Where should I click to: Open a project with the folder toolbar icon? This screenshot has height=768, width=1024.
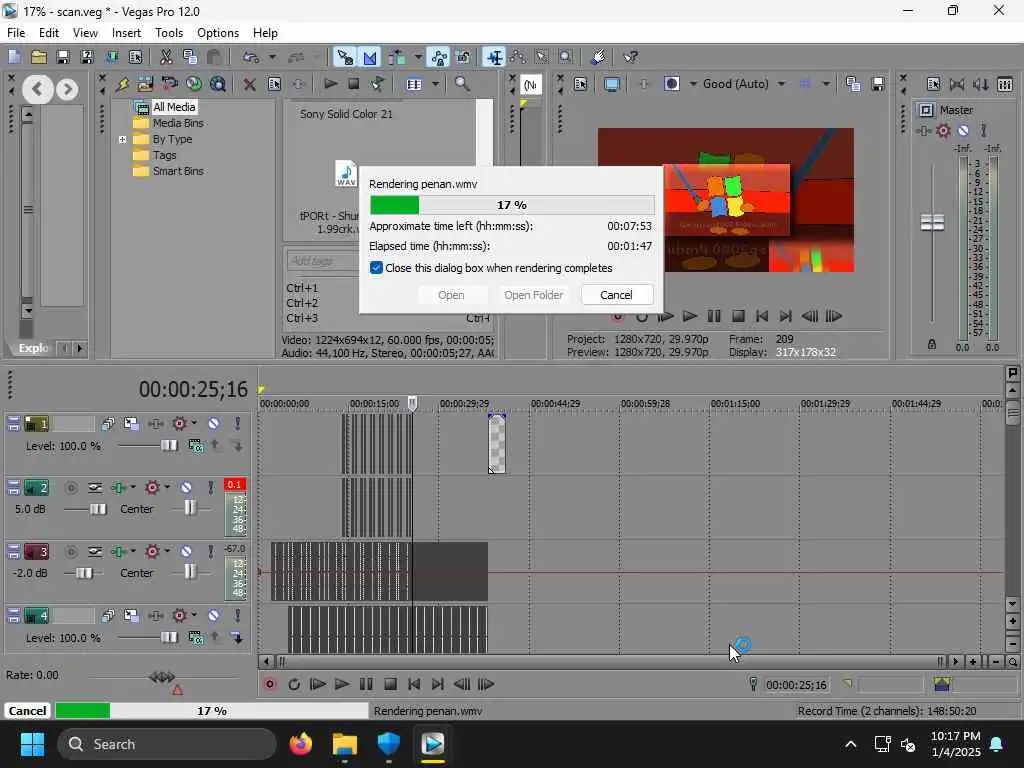coord(39,57)
